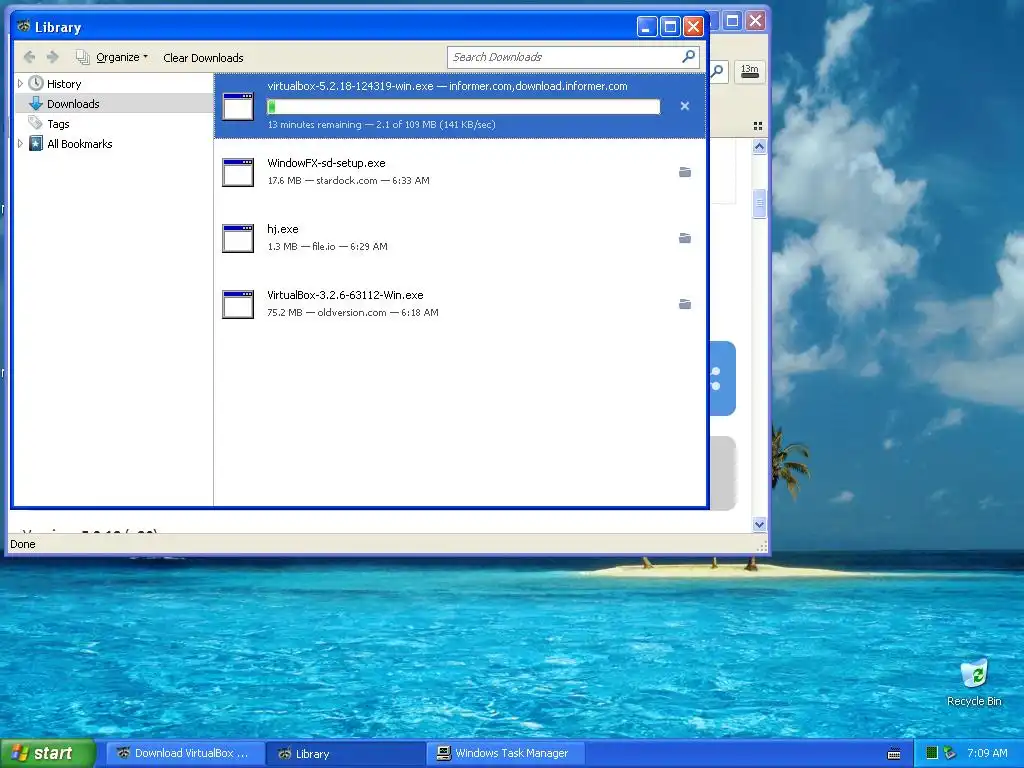Select Tags in the sidebar

pos(58,123)
